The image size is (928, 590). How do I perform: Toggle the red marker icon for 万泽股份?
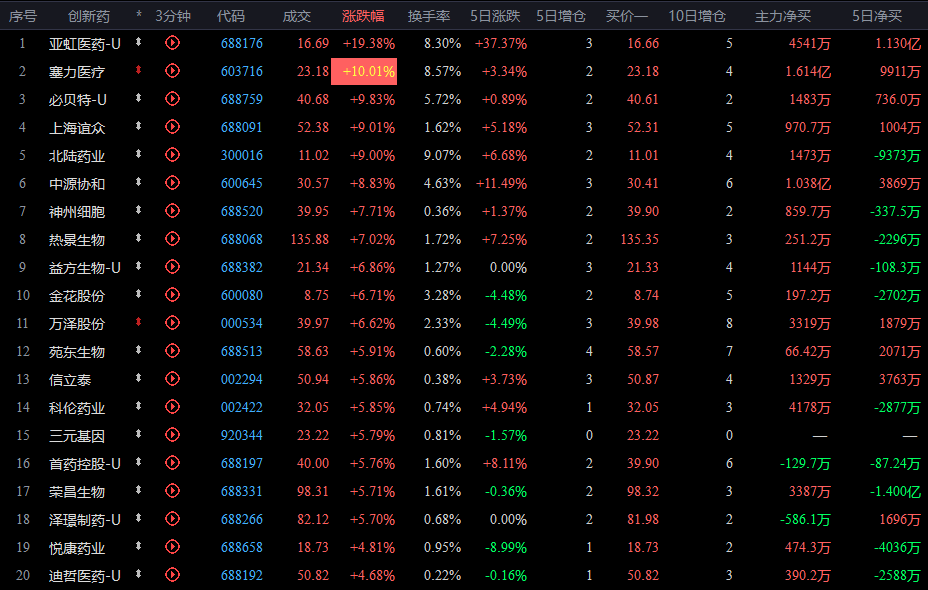[x=139, y=323]
